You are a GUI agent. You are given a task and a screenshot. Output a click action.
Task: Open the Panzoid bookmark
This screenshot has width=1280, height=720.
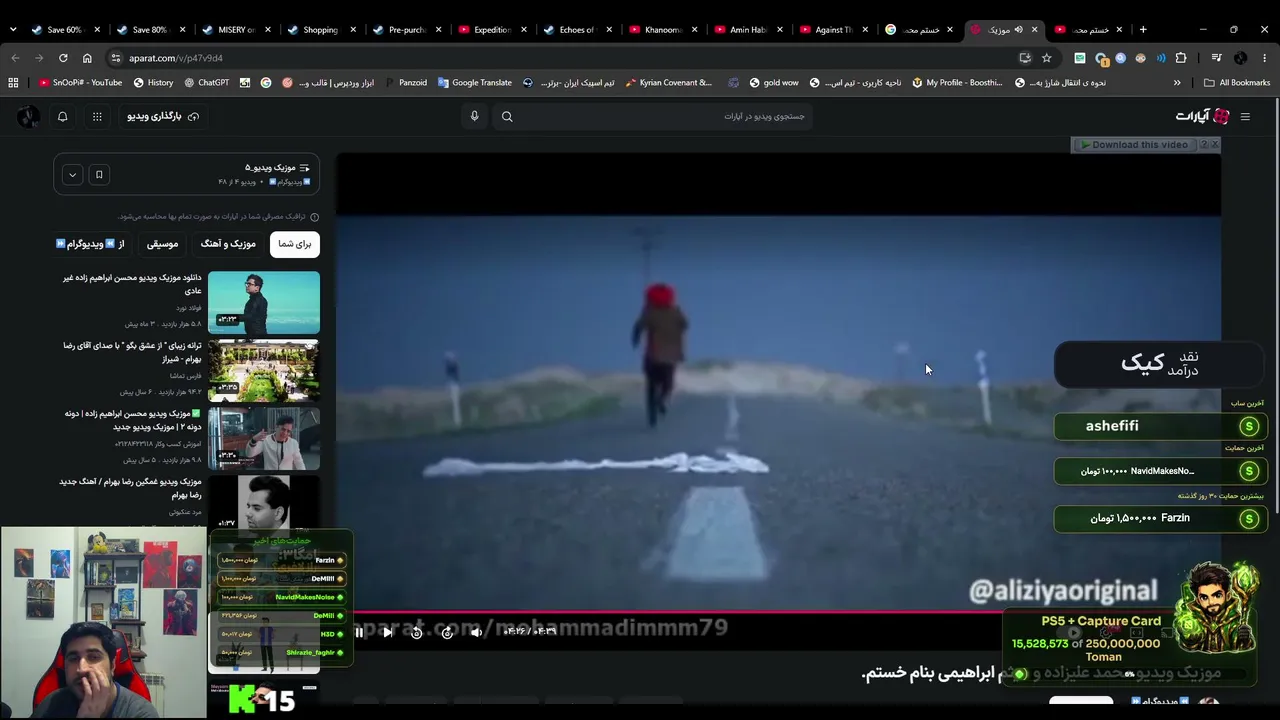405,83
